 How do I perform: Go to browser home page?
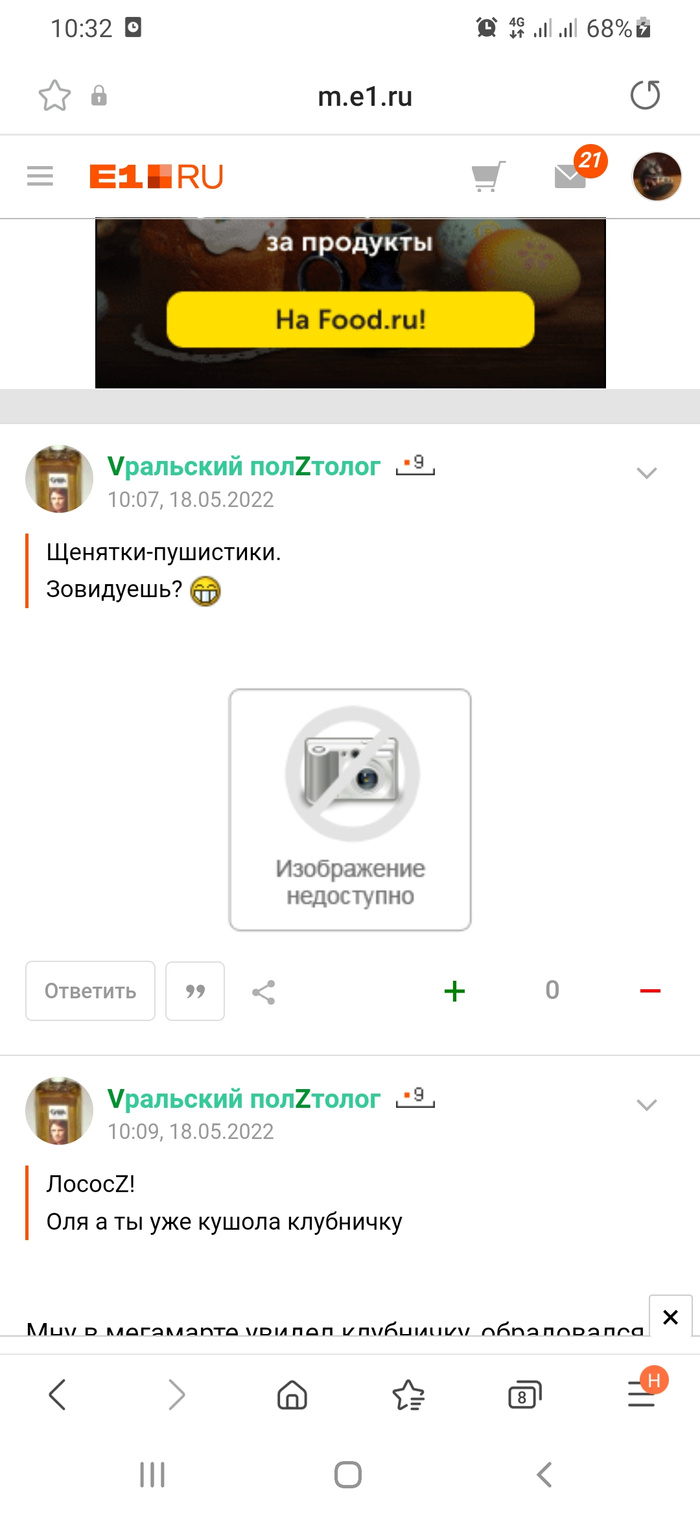[292, 1395]
